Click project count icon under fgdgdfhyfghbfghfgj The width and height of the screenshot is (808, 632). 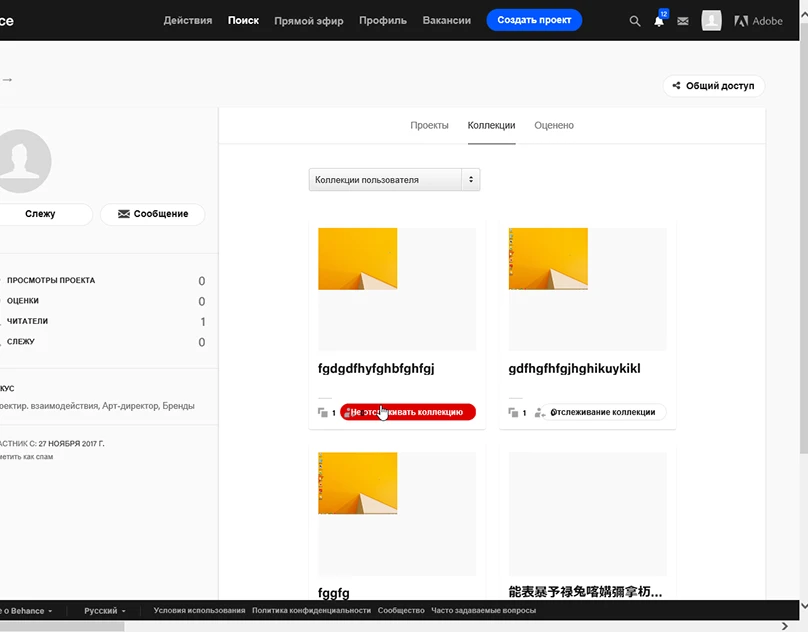click(323, 412)
